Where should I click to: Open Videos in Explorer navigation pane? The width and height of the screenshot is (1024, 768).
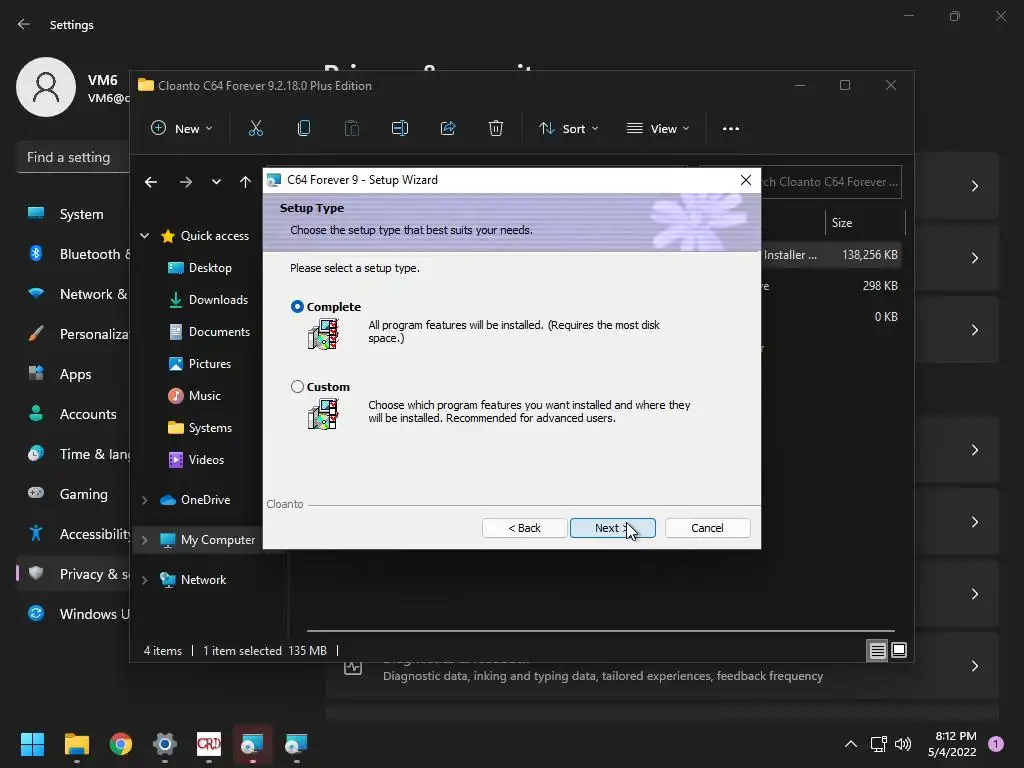196,460
